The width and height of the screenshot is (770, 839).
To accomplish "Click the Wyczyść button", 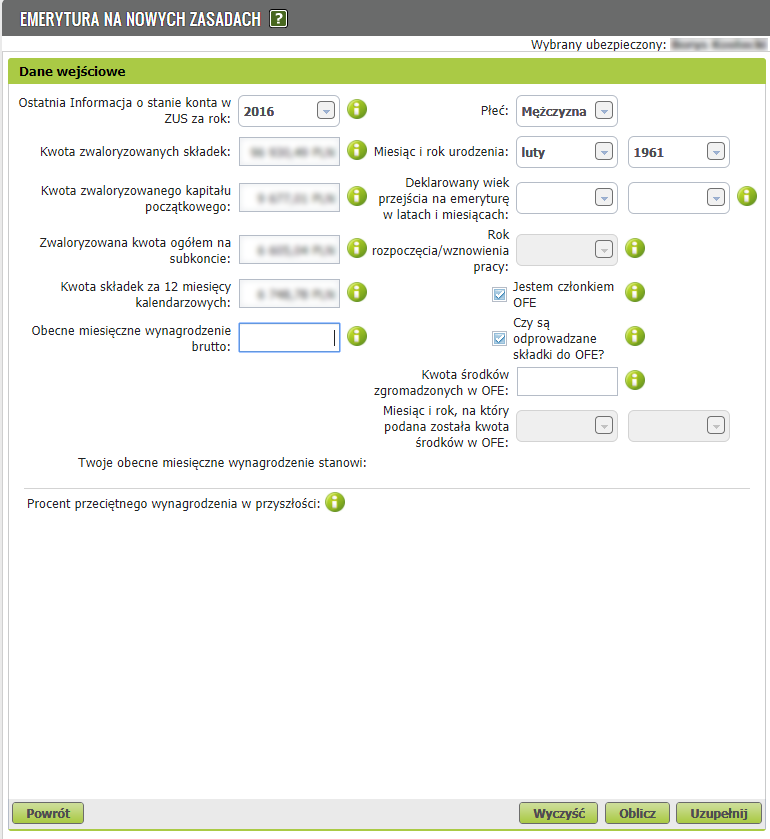I will pyautogui.click(x=559, y=813).
